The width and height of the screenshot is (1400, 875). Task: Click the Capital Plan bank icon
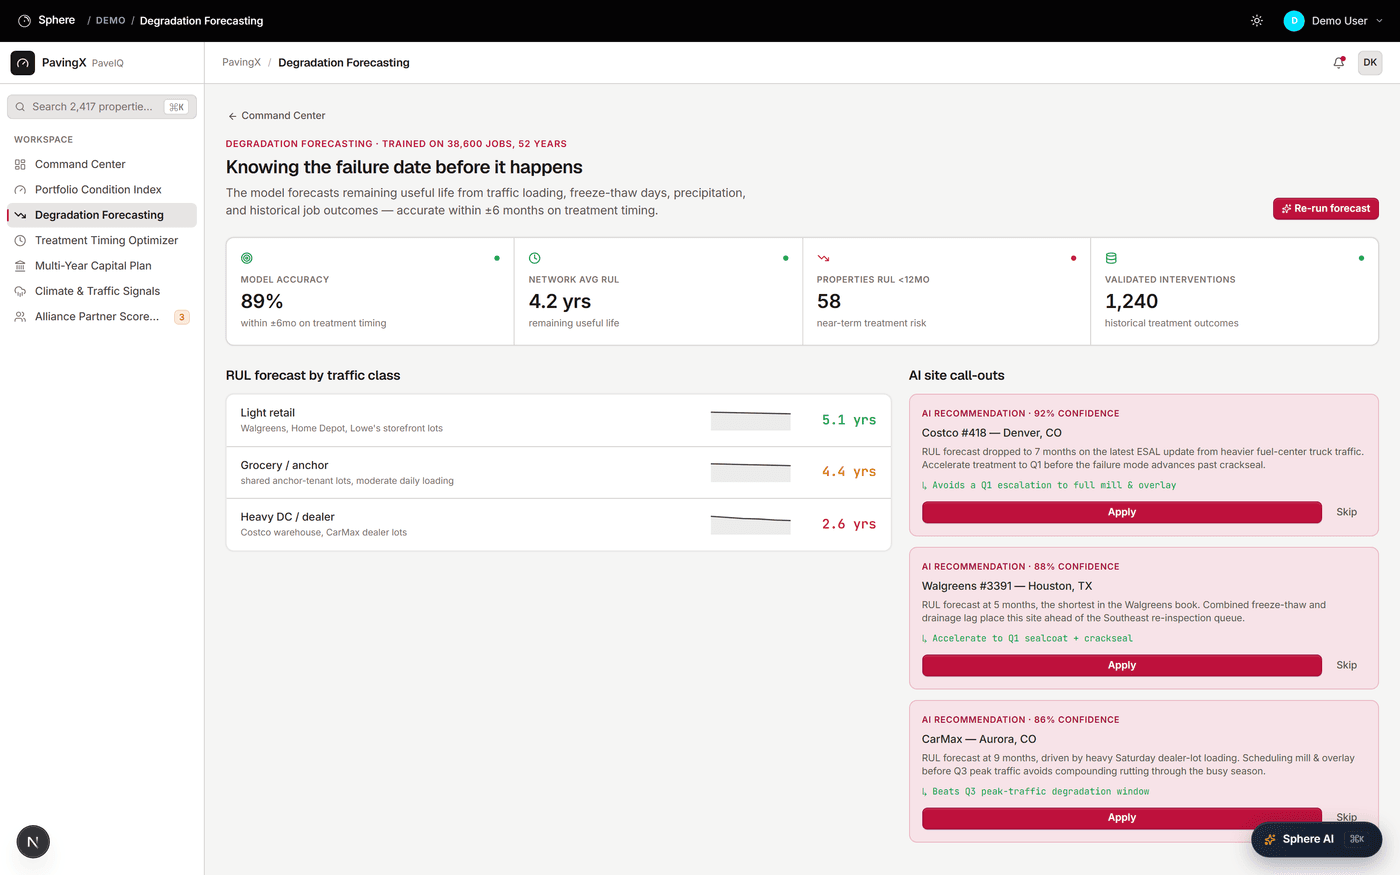click(x=20, y=266)
